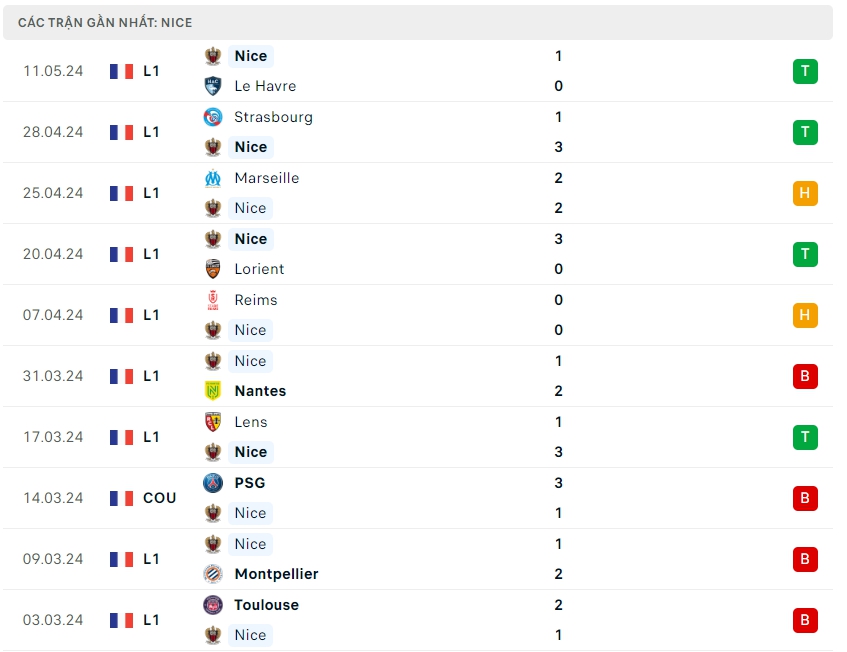The height and width of the screenshot is (652, 847).
Task: Click the Montpellier team crest
Action: 213,574
